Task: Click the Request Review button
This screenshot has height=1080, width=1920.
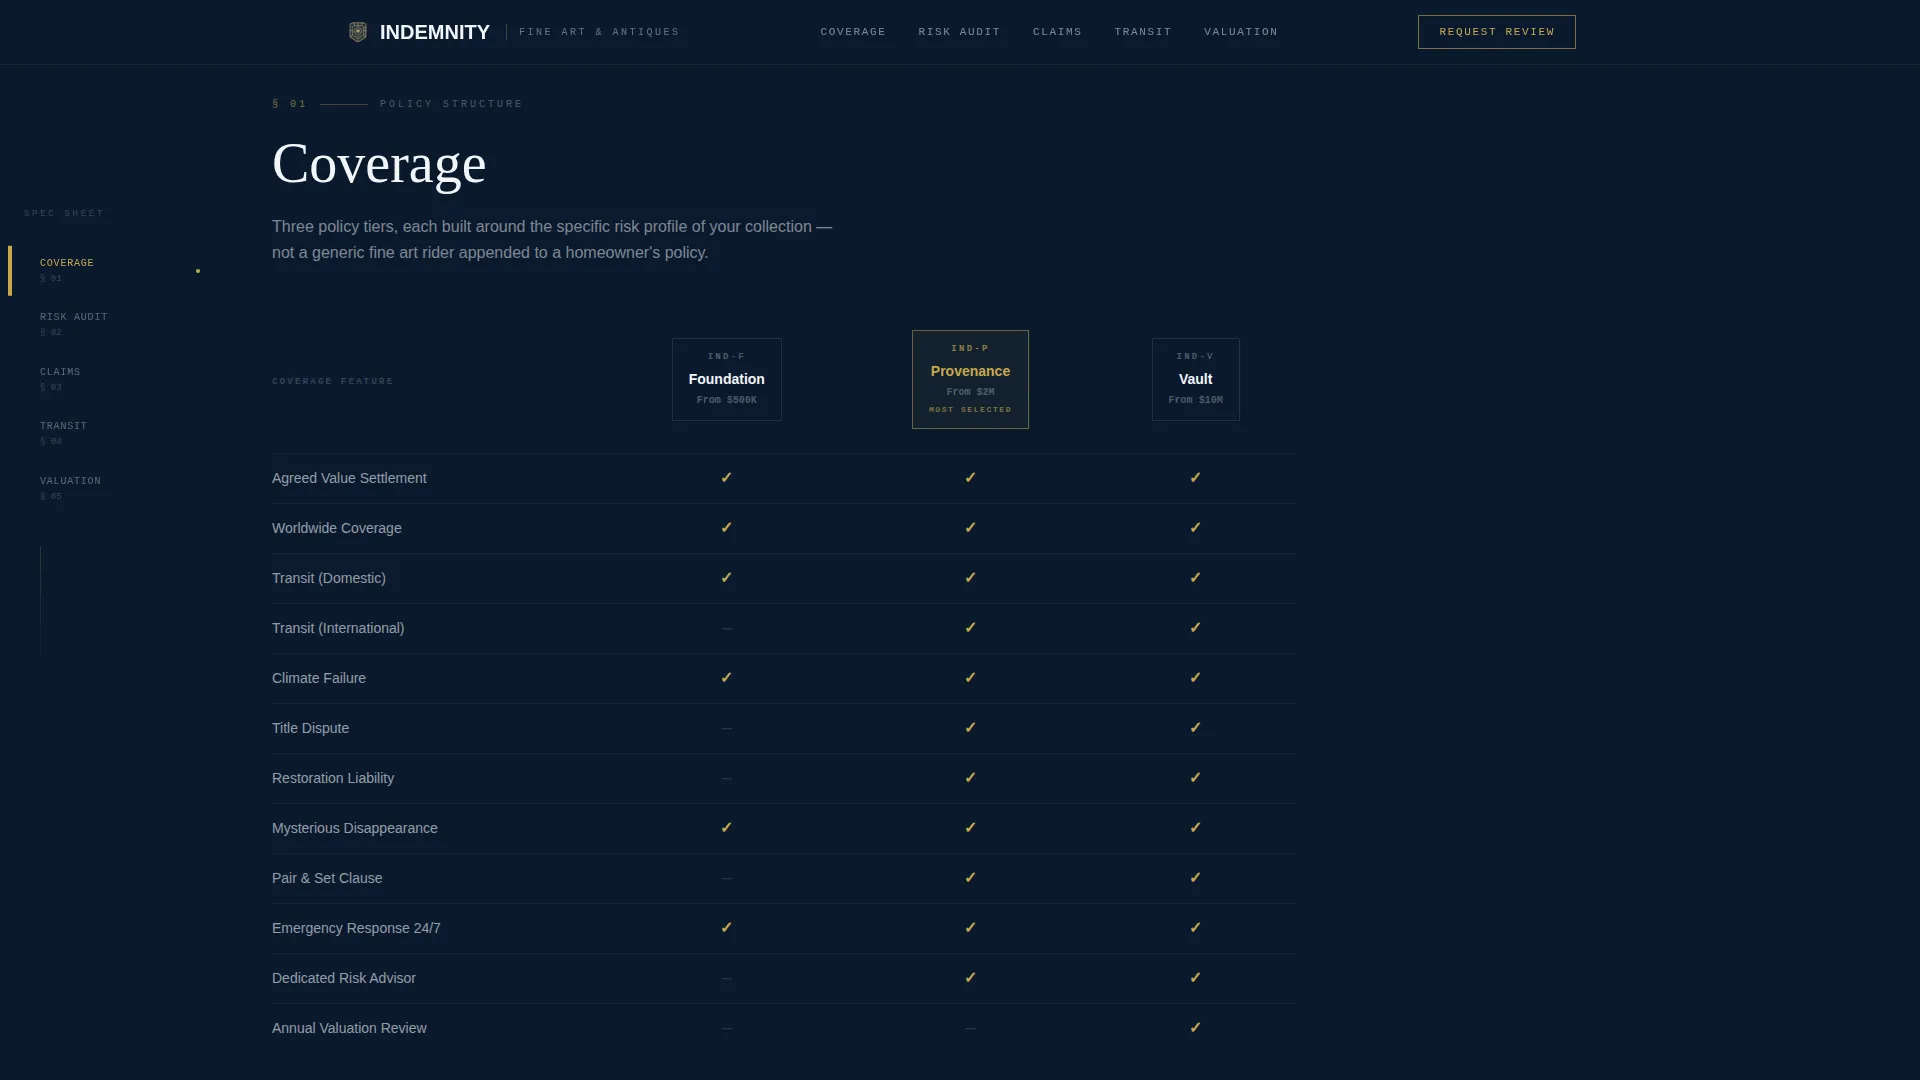Action: coord(1496,32)
